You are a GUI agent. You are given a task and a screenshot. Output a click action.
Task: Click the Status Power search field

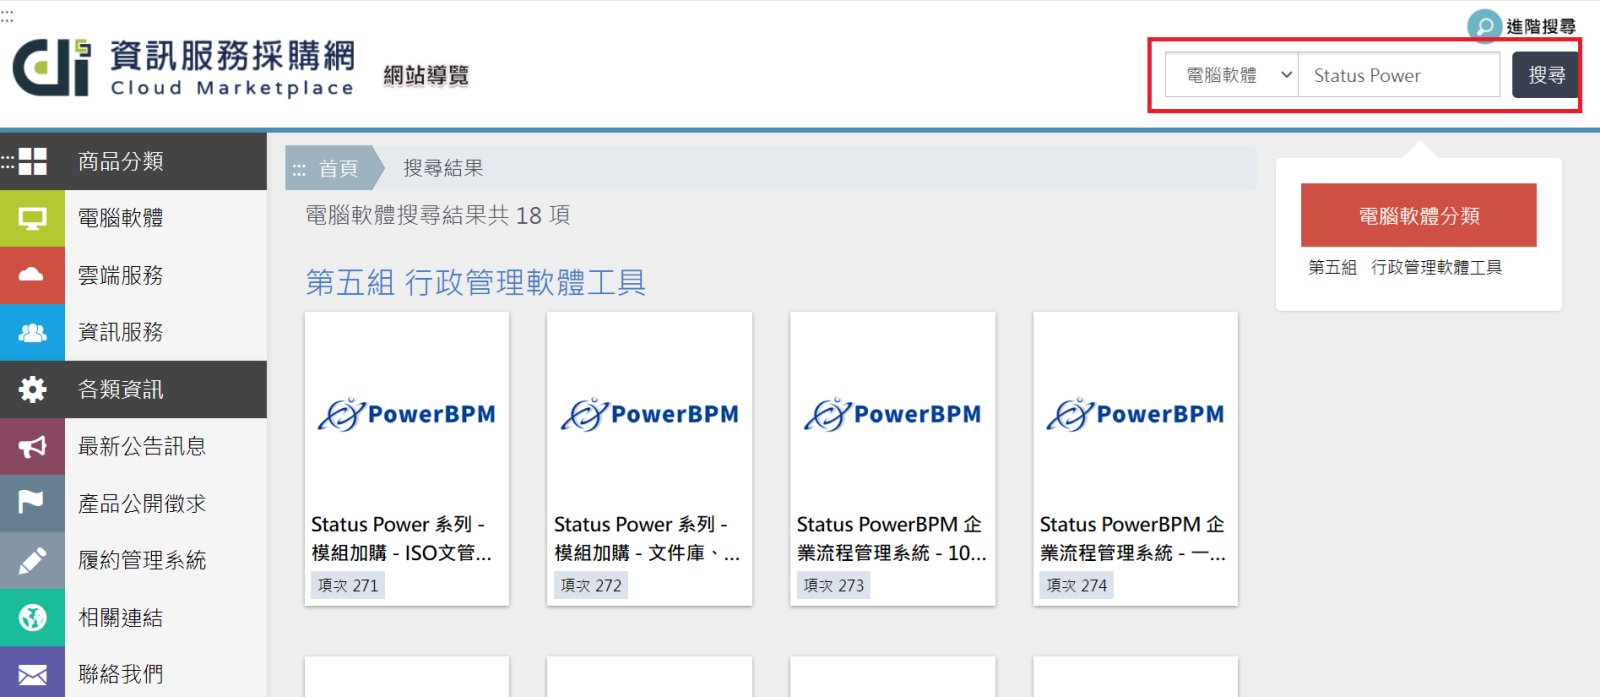click(x=1399, y=75)
